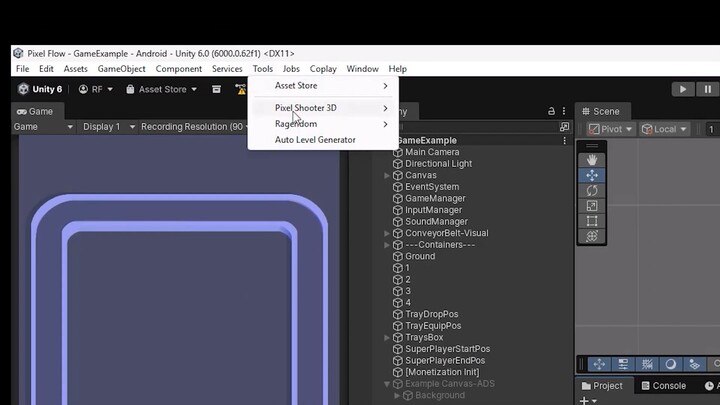Screen dimensions: 720x405
Task: Open the Asset Store toolbar dropdown
Action: [162, 89]
